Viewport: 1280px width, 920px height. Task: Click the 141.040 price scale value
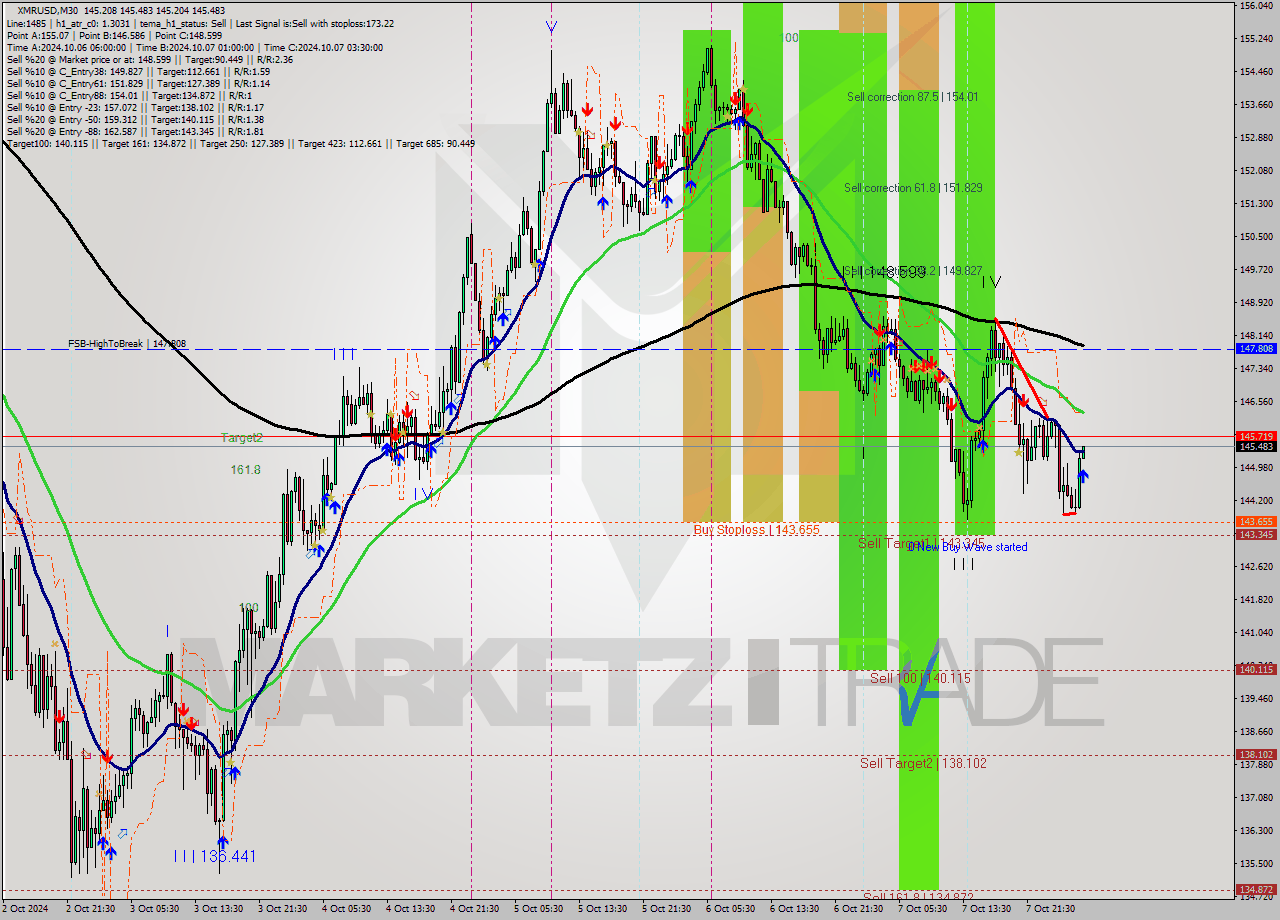coord(1256,633)
